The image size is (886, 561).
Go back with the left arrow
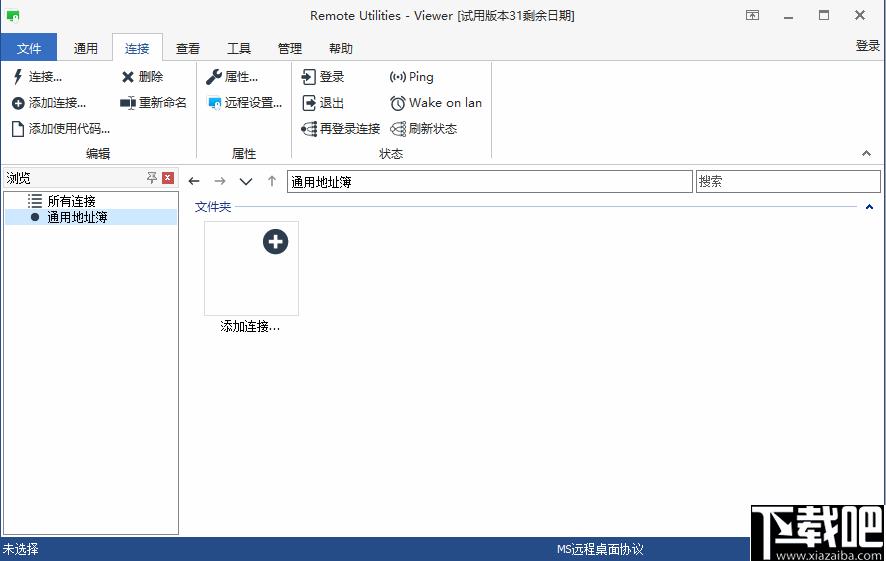[x=194, y=181]
